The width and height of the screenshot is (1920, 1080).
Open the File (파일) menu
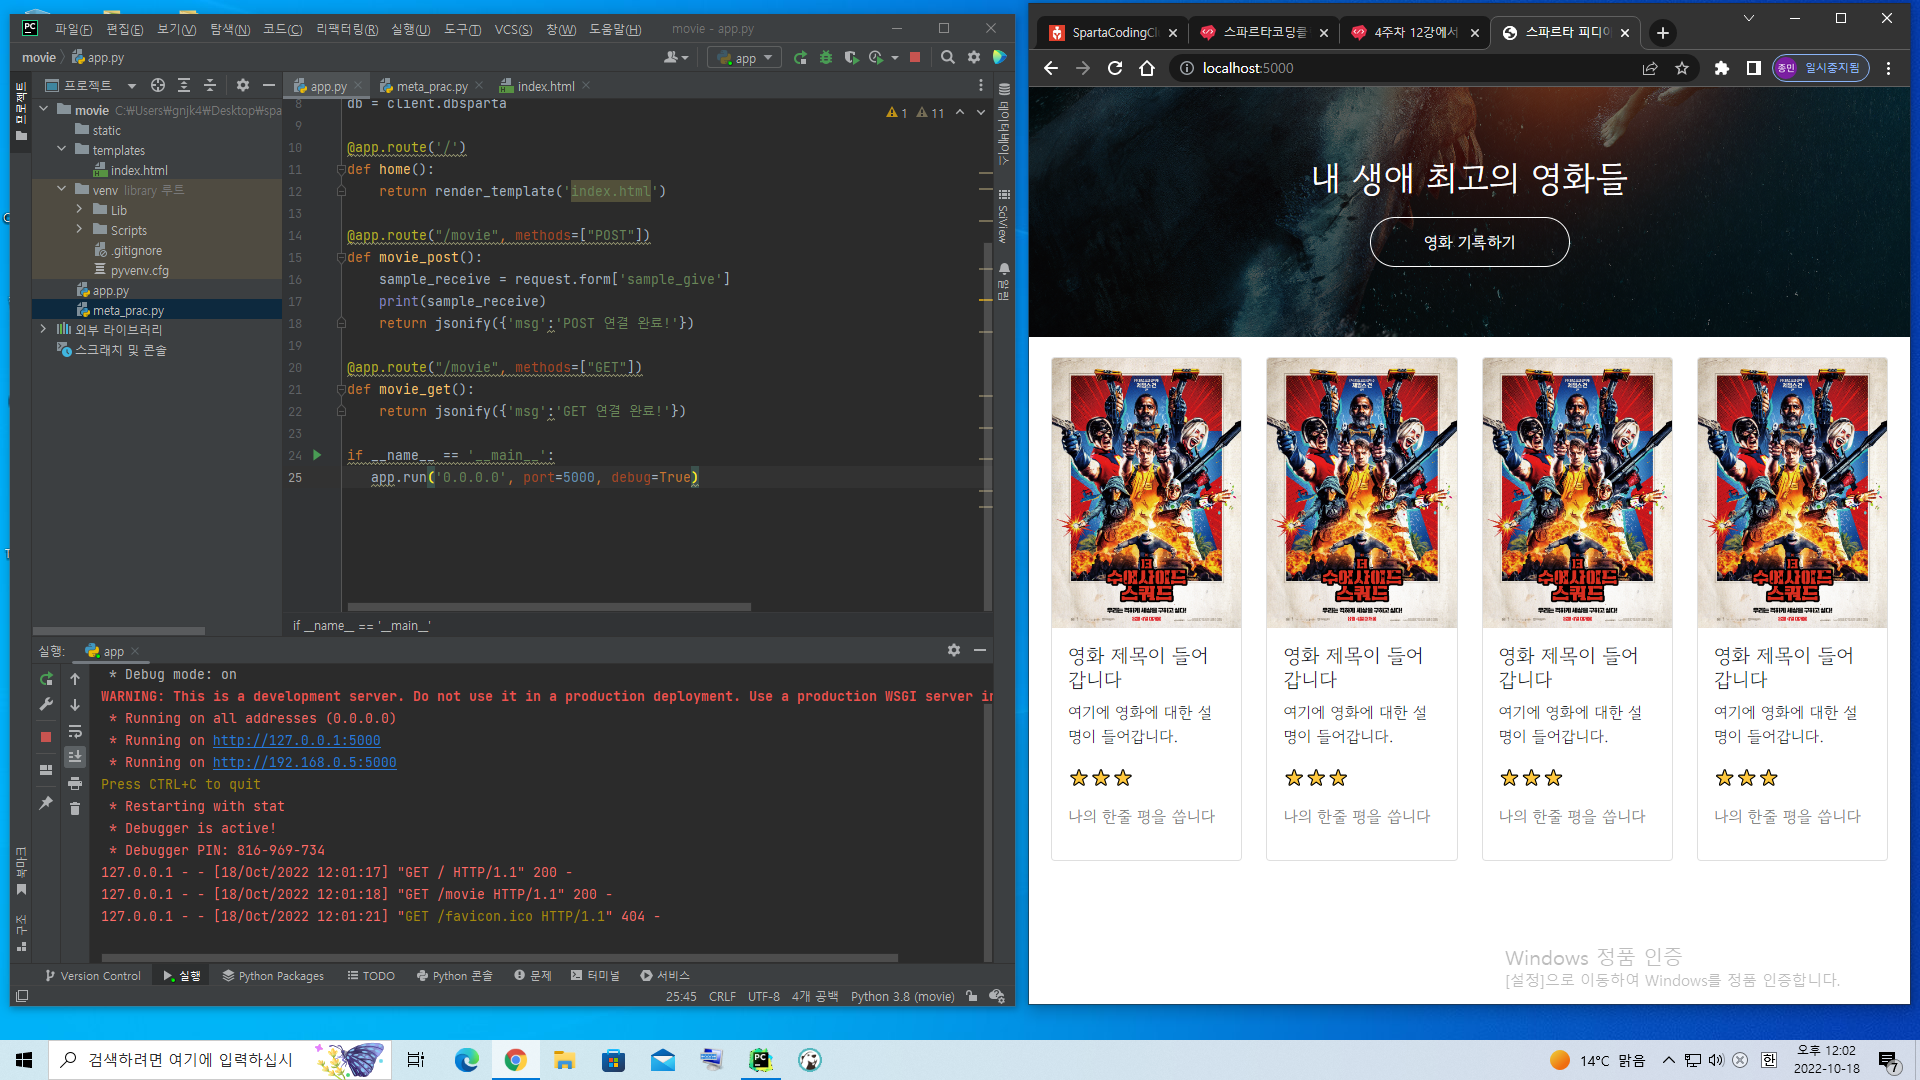pos(73,29)
